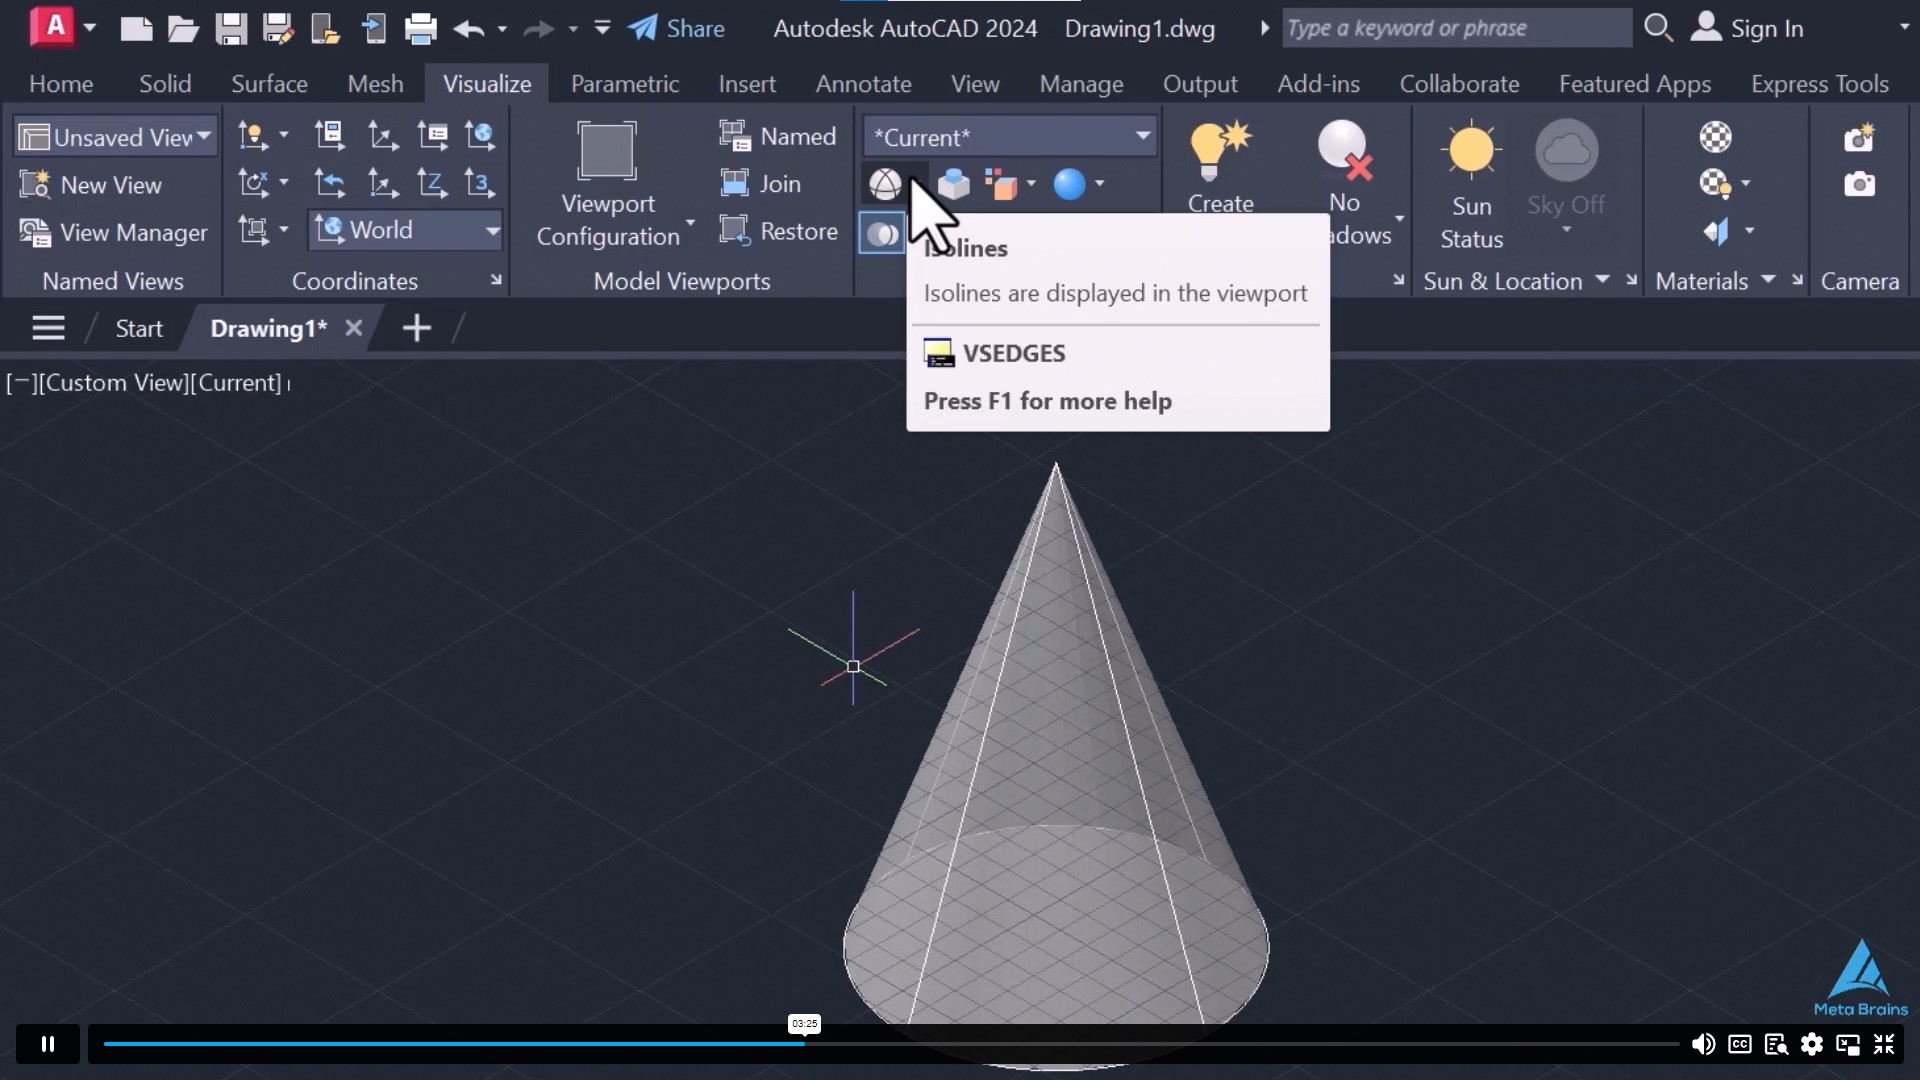Click the Share button

coord(676,28)
